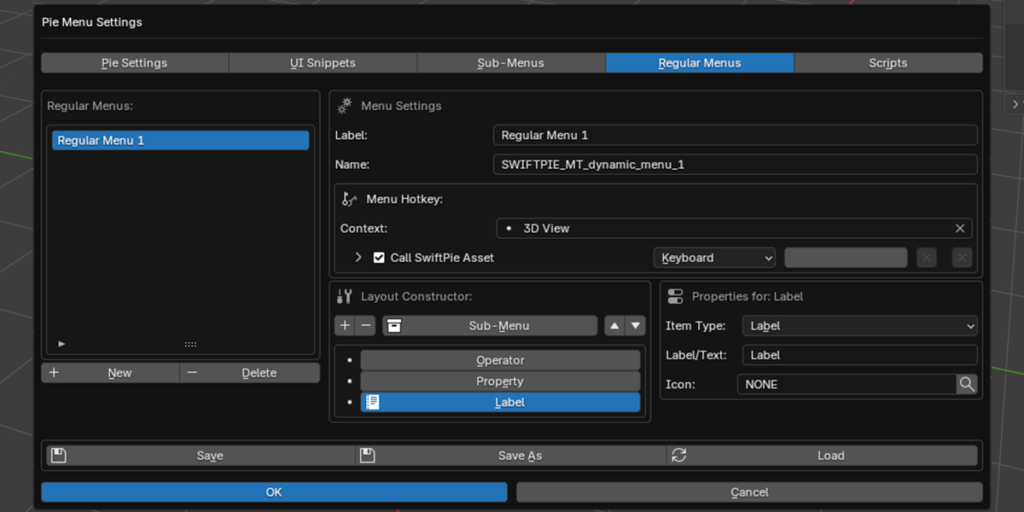Select the Label layout item
The image size is (1024, 512).
[x=500, y=402]
